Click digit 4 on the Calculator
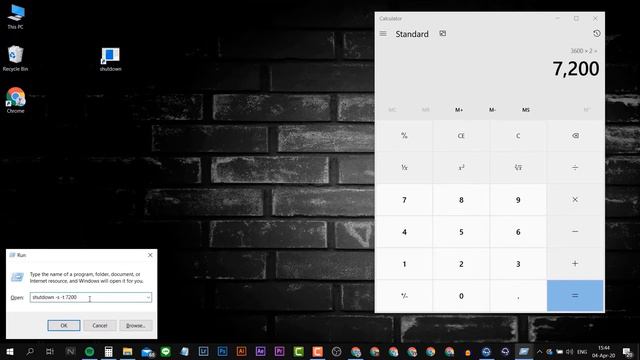The image size is (640, 360). pyautogui.click(x=404, y=232)
